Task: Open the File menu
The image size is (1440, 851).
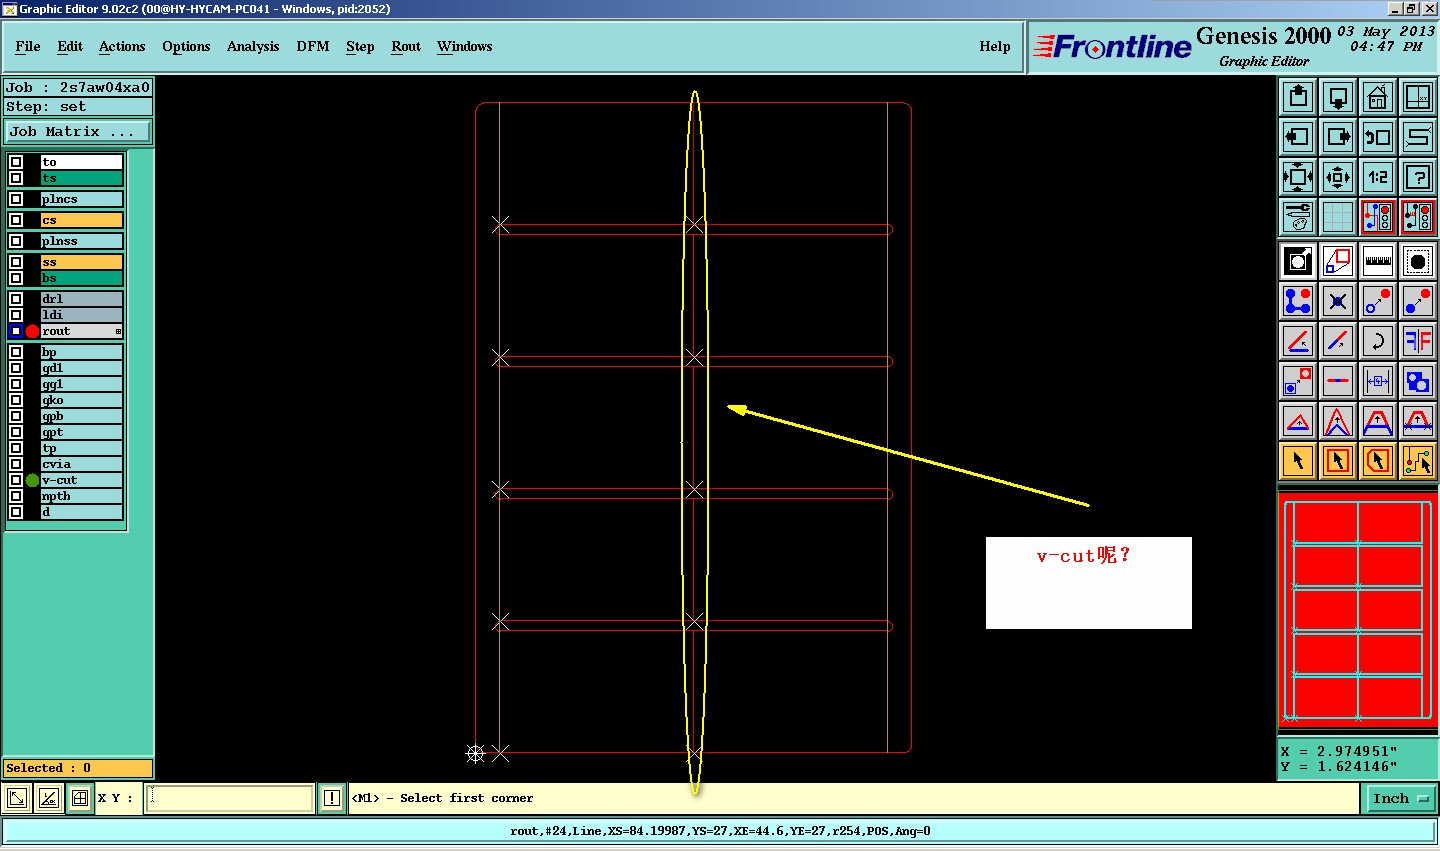Action: coord(28,46)
